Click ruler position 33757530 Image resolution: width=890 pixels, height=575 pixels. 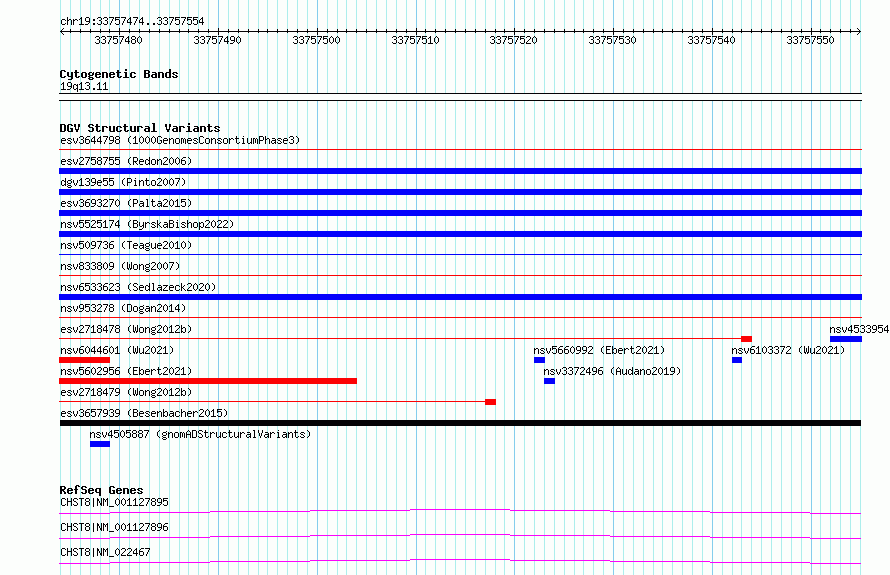pyautogui.click(x=612, y=40)
